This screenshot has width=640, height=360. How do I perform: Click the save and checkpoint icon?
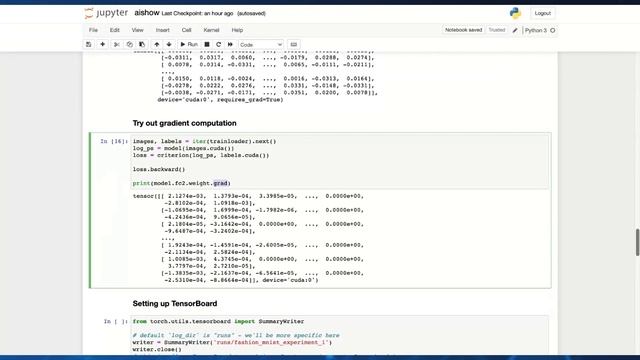89,44
